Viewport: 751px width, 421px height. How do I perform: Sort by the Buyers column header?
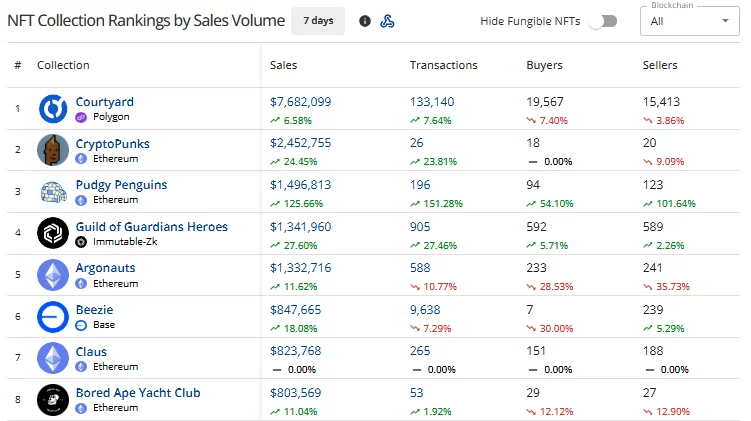tap(545, 65)
